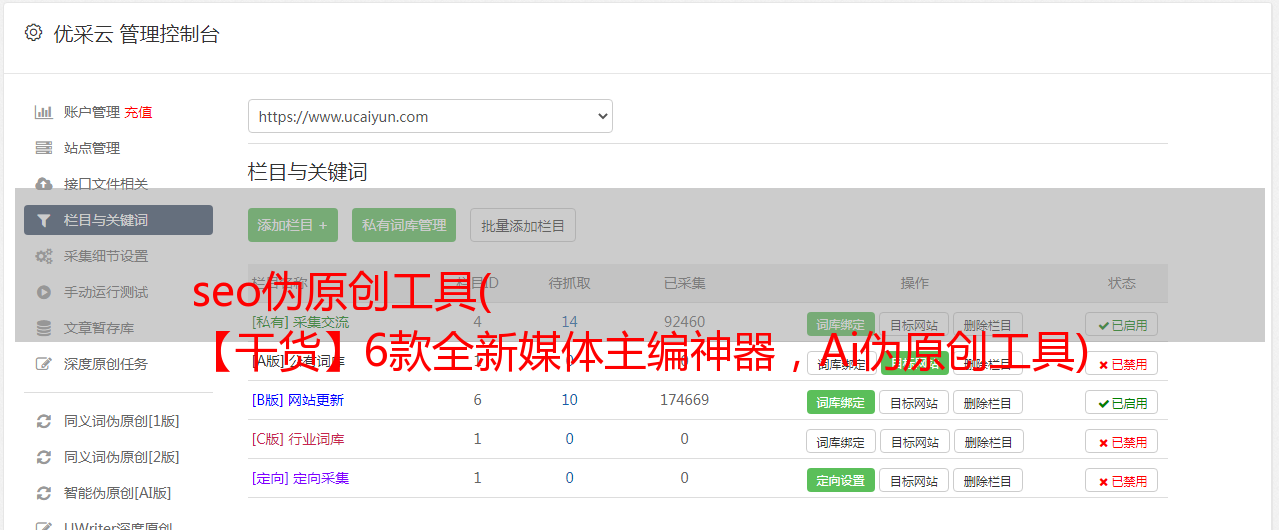Click the [C版] 行业词库 column name

(298, 439)
